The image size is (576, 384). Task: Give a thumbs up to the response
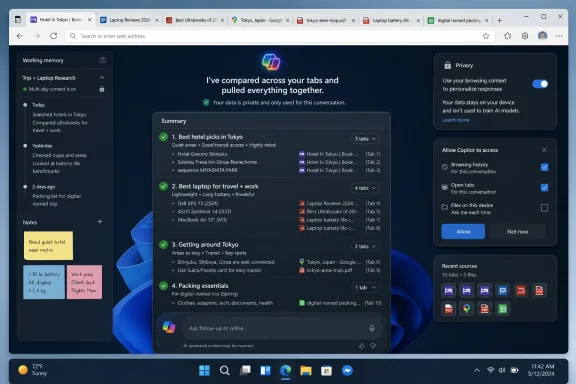[x=362, y=346]
